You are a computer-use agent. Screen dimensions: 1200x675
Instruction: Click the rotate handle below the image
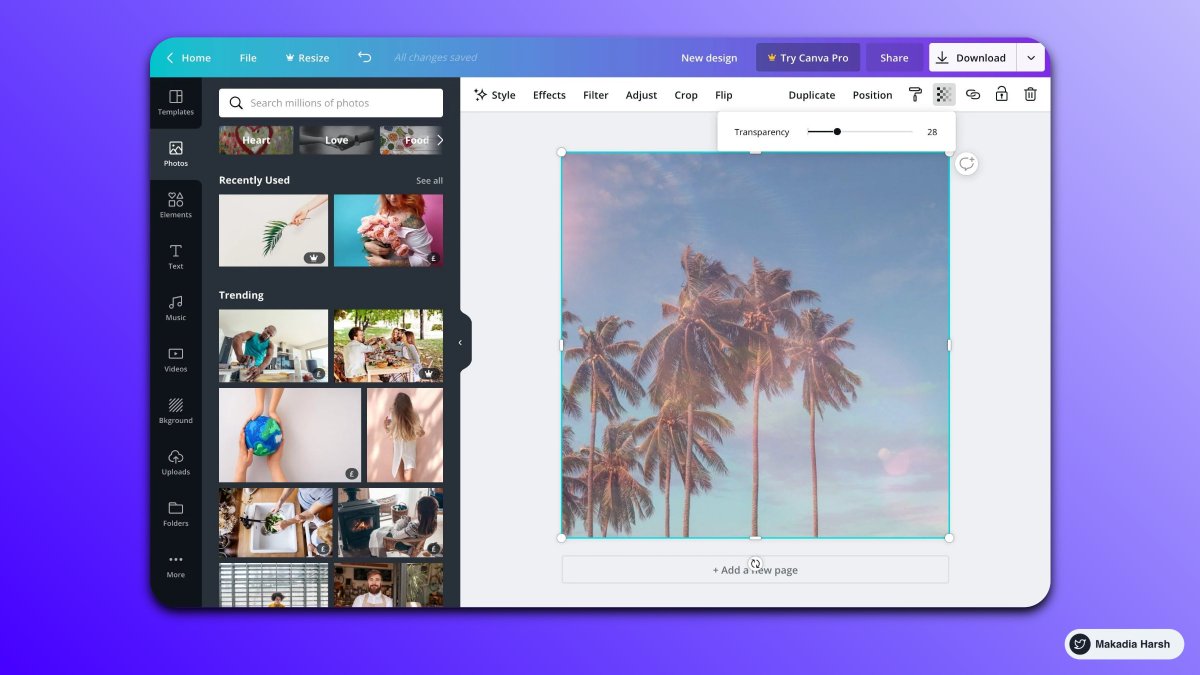click(755, 564)
